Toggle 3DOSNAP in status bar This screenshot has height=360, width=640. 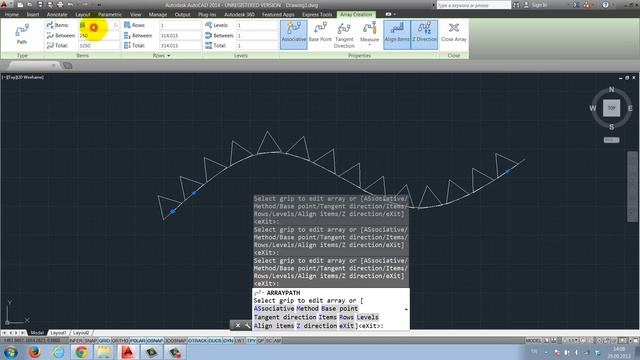(x=175, y=340)
